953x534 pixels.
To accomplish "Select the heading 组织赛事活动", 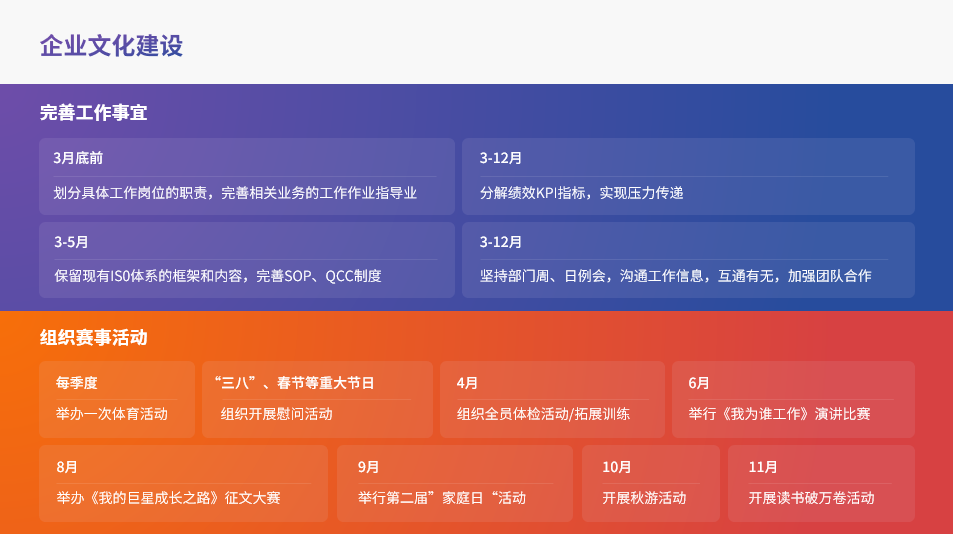I will pos(93,337).
